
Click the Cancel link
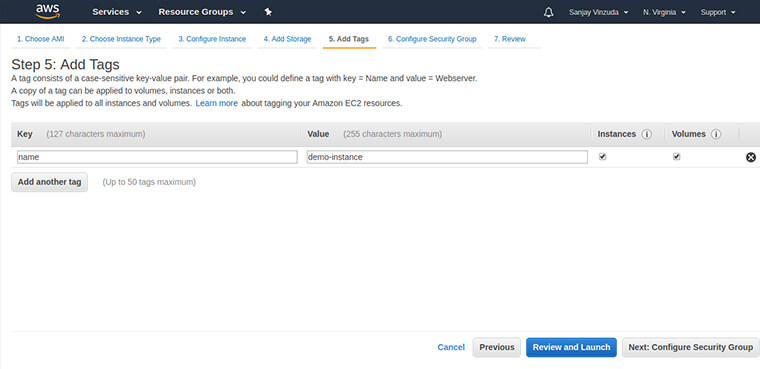451,347
